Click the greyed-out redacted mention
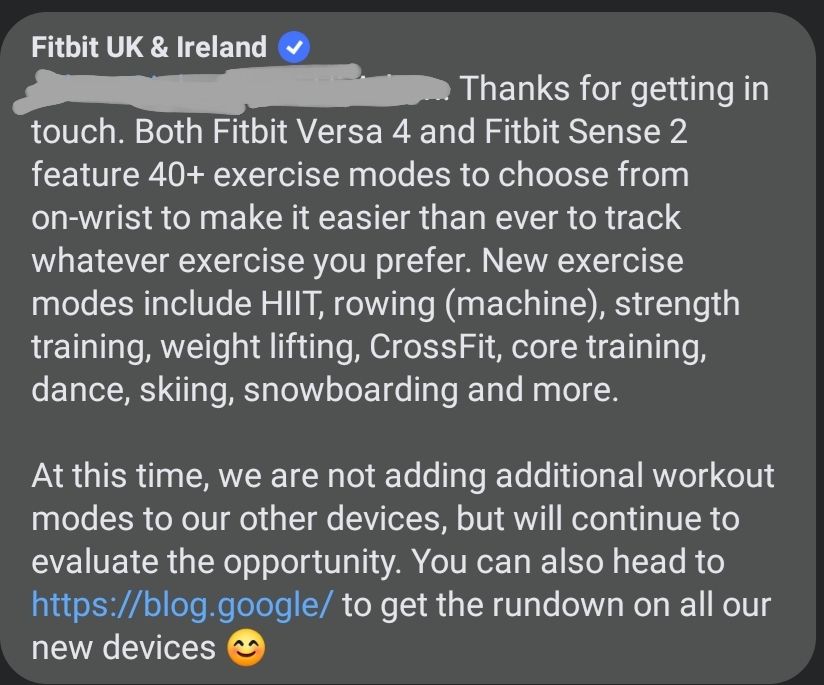Screen dimensions: 824x685 pyautogui.click(x=240, y=88)
